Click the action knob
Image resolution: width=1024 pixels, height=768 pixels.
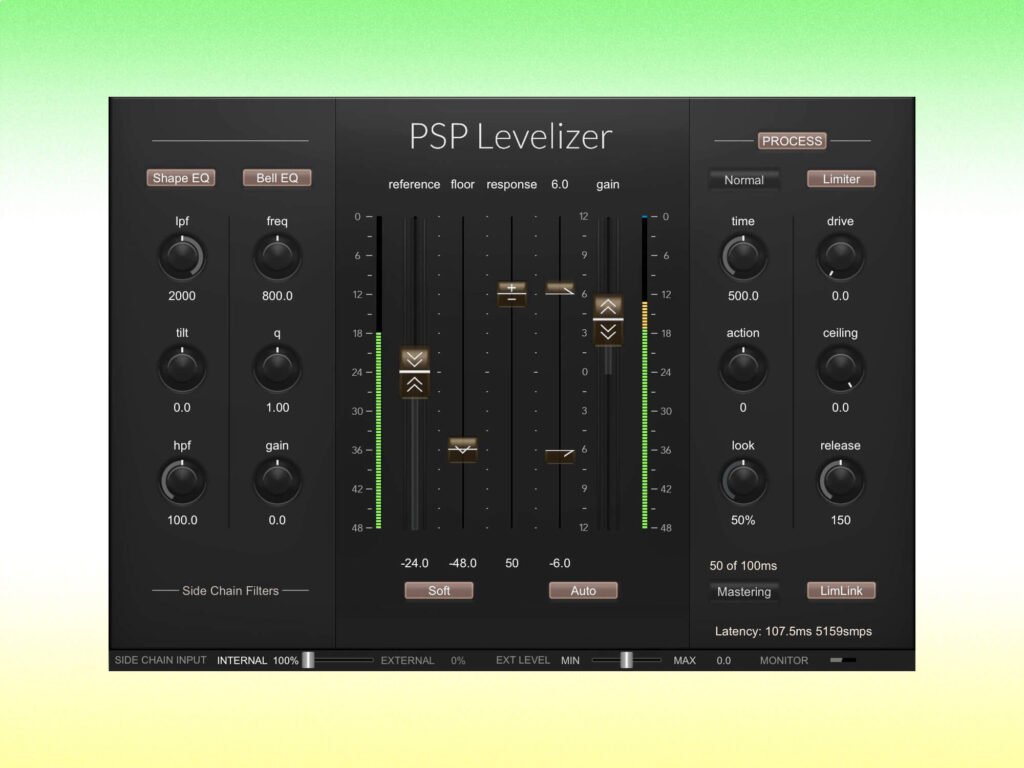pyautogui.click(x=743, y=369)
